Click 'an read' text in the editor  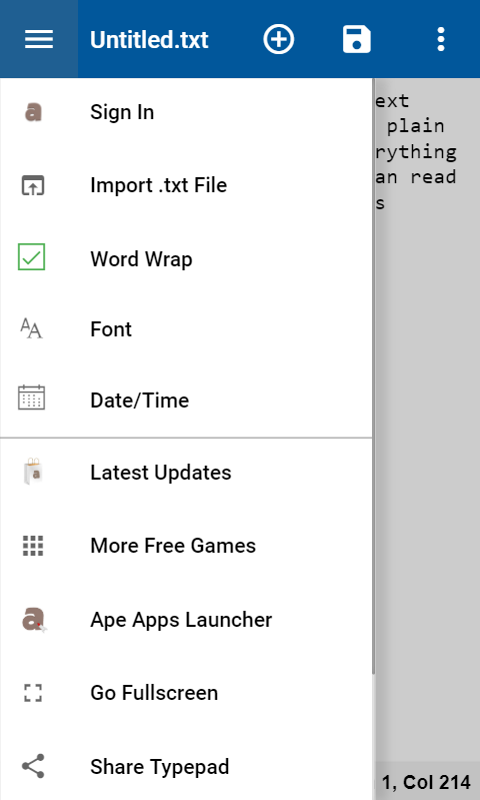(416, 177)
